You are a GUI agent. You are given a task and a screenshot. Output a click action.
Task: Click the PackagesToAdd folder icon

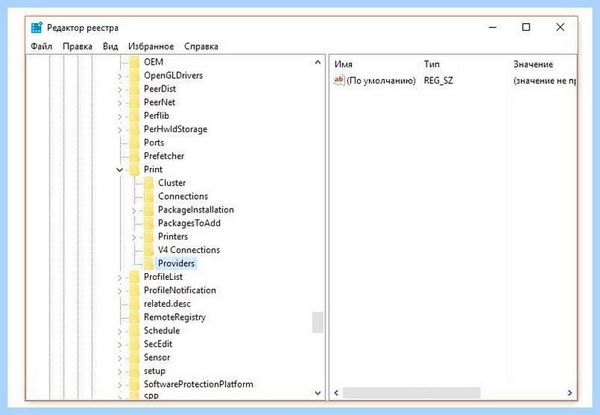[149, 223]
